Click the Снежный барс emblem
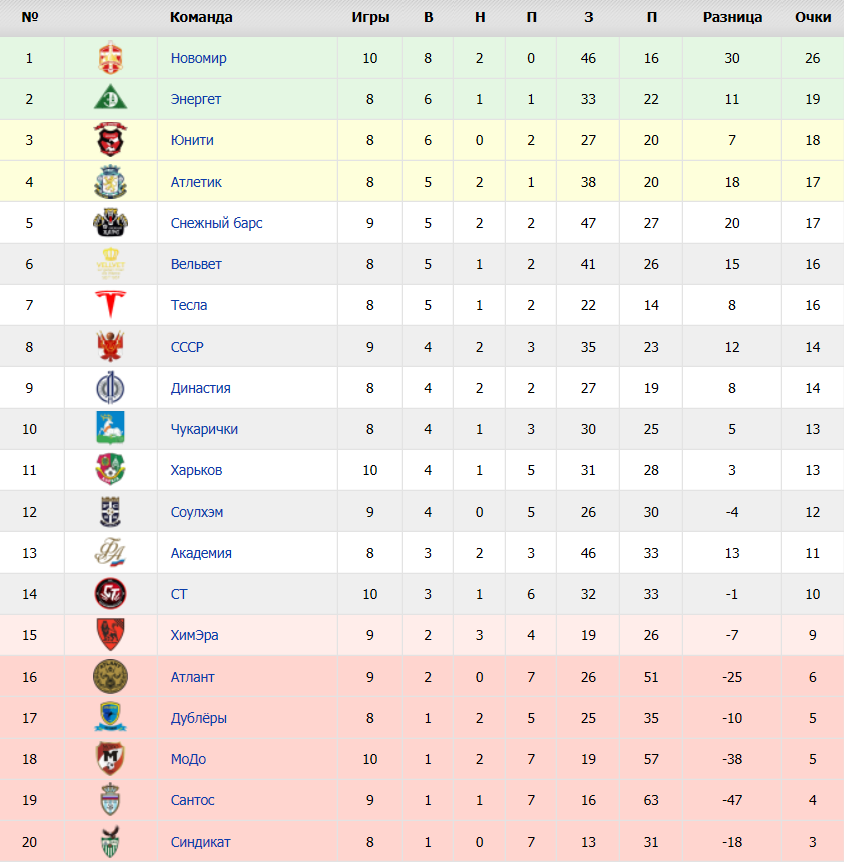This screenshot has height=862, width=844. 111,223
